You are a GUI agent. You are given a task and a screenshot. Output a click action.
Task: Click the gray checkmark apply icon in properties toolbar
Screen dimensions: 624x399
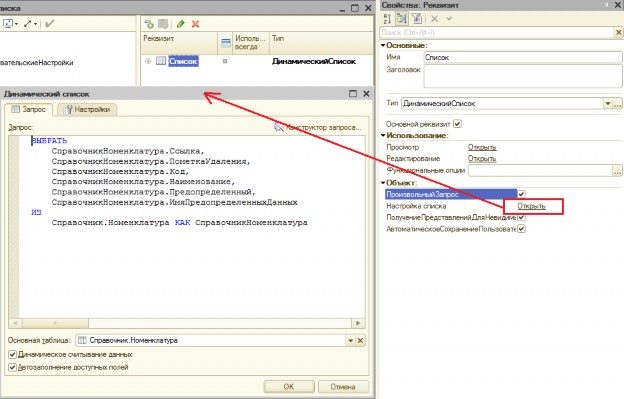pyautogui.click(x=449, y=18)
